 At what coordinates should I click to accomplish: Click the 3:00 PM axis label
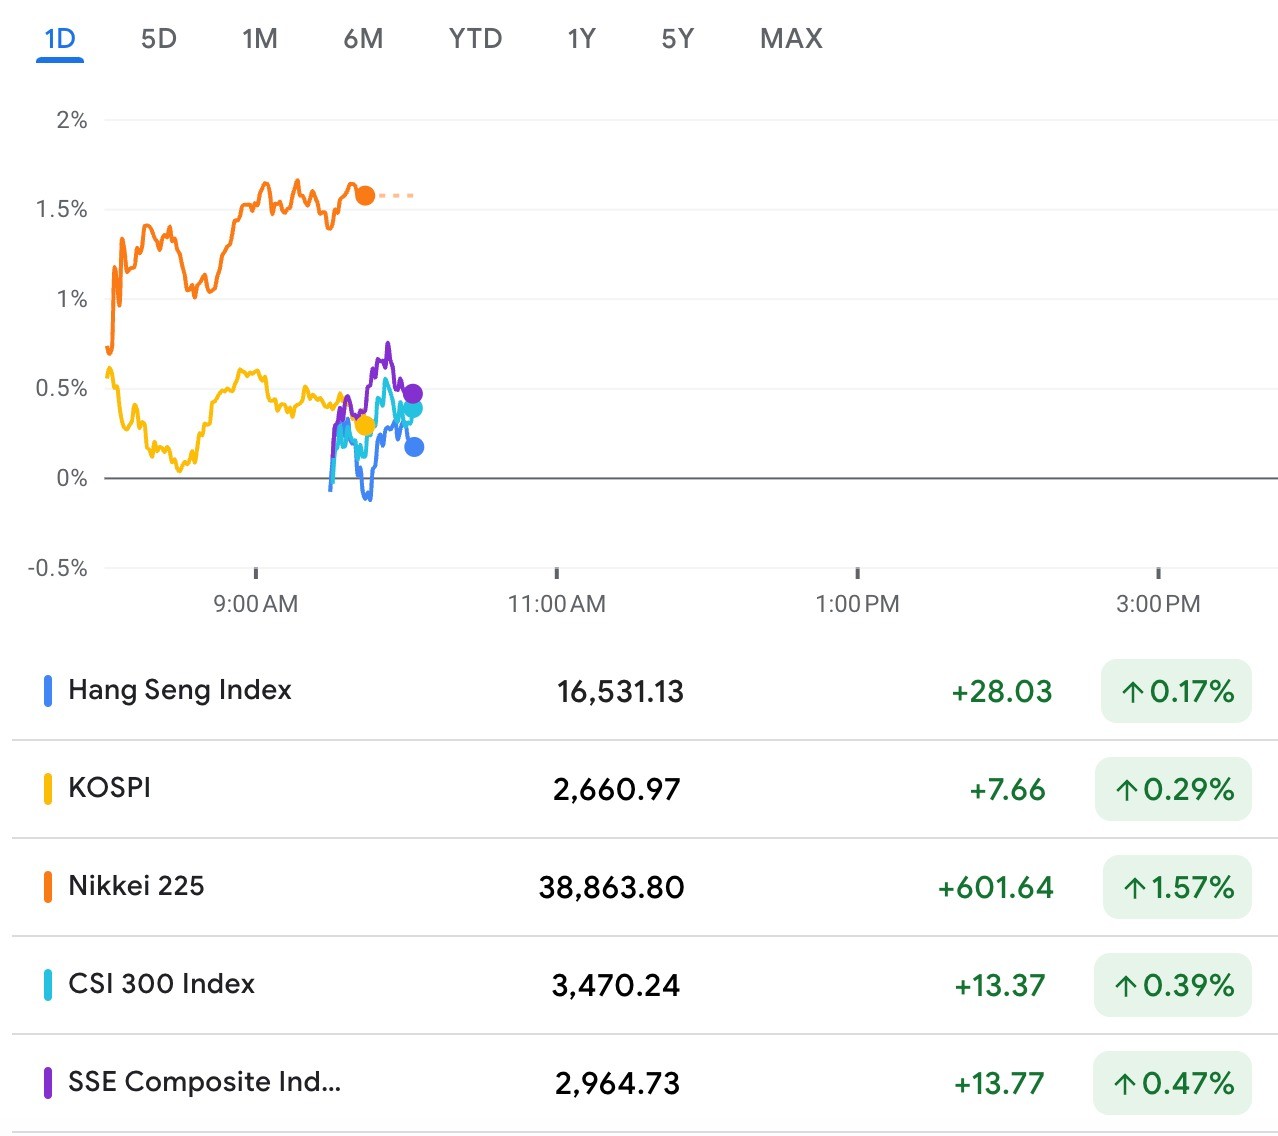(1159, 604)
